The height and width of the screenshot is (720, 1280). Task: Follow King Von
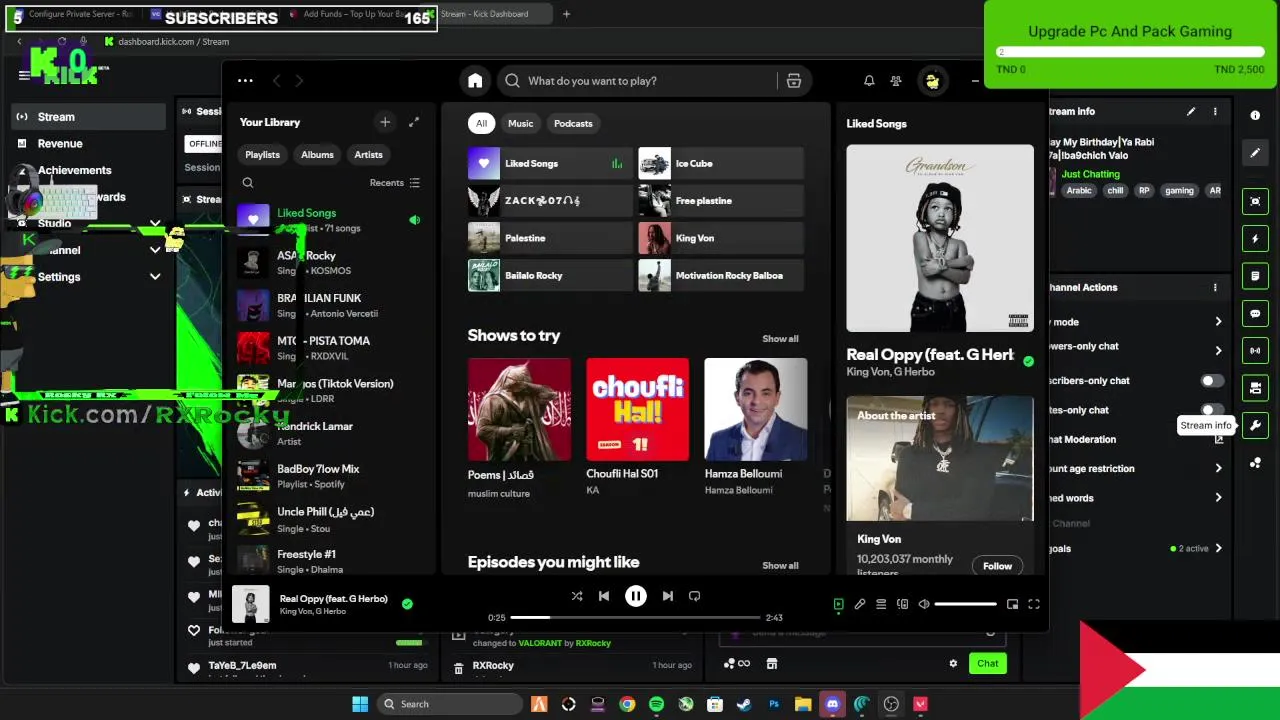(997, 566)
